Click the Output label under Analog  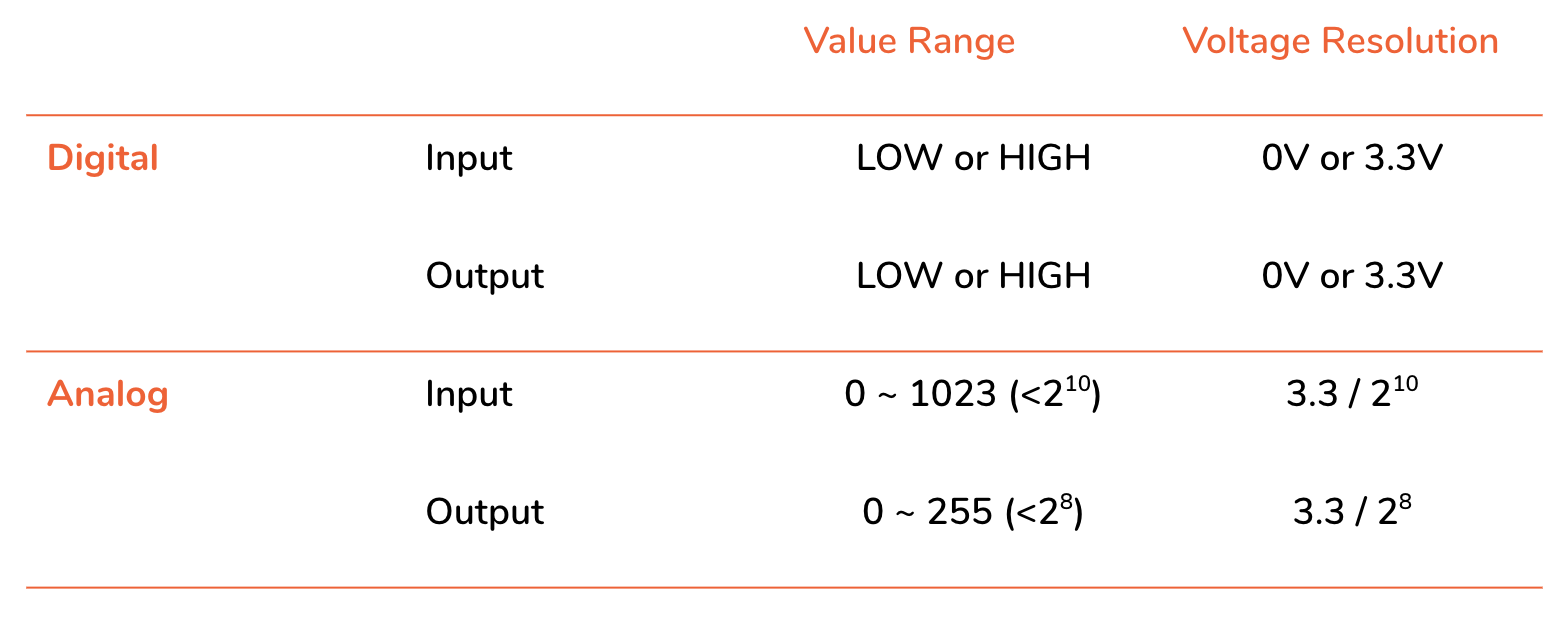(x=485, y=512)
